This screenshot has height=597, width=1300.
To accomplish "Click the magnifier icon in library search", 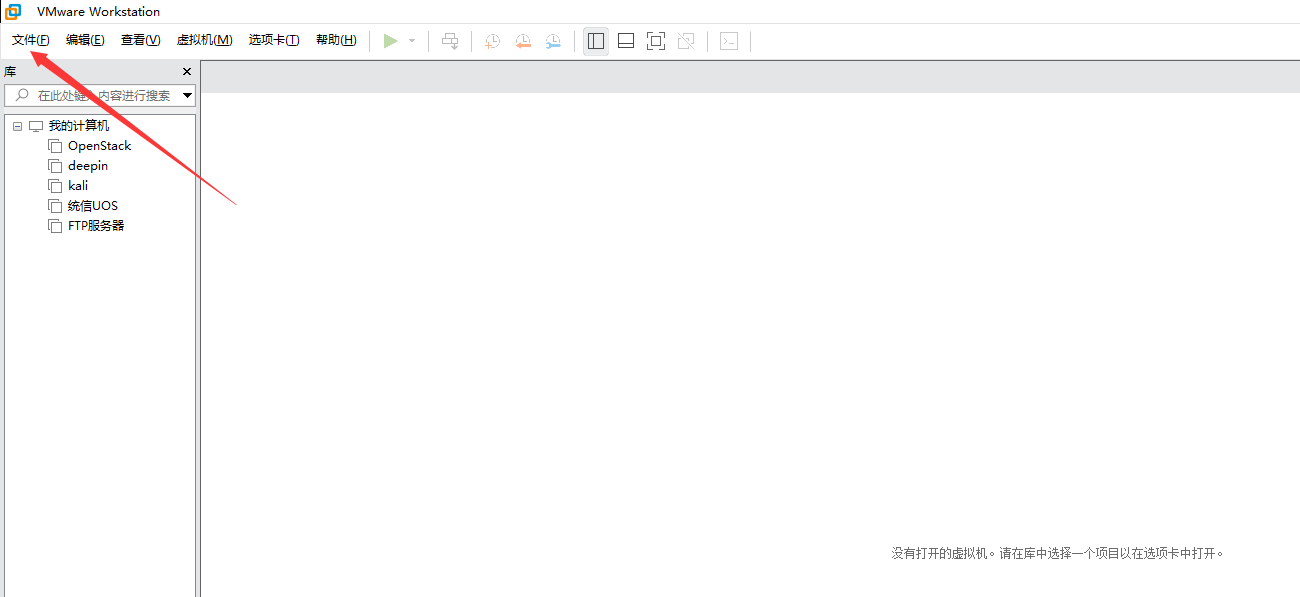I will 22,96.
